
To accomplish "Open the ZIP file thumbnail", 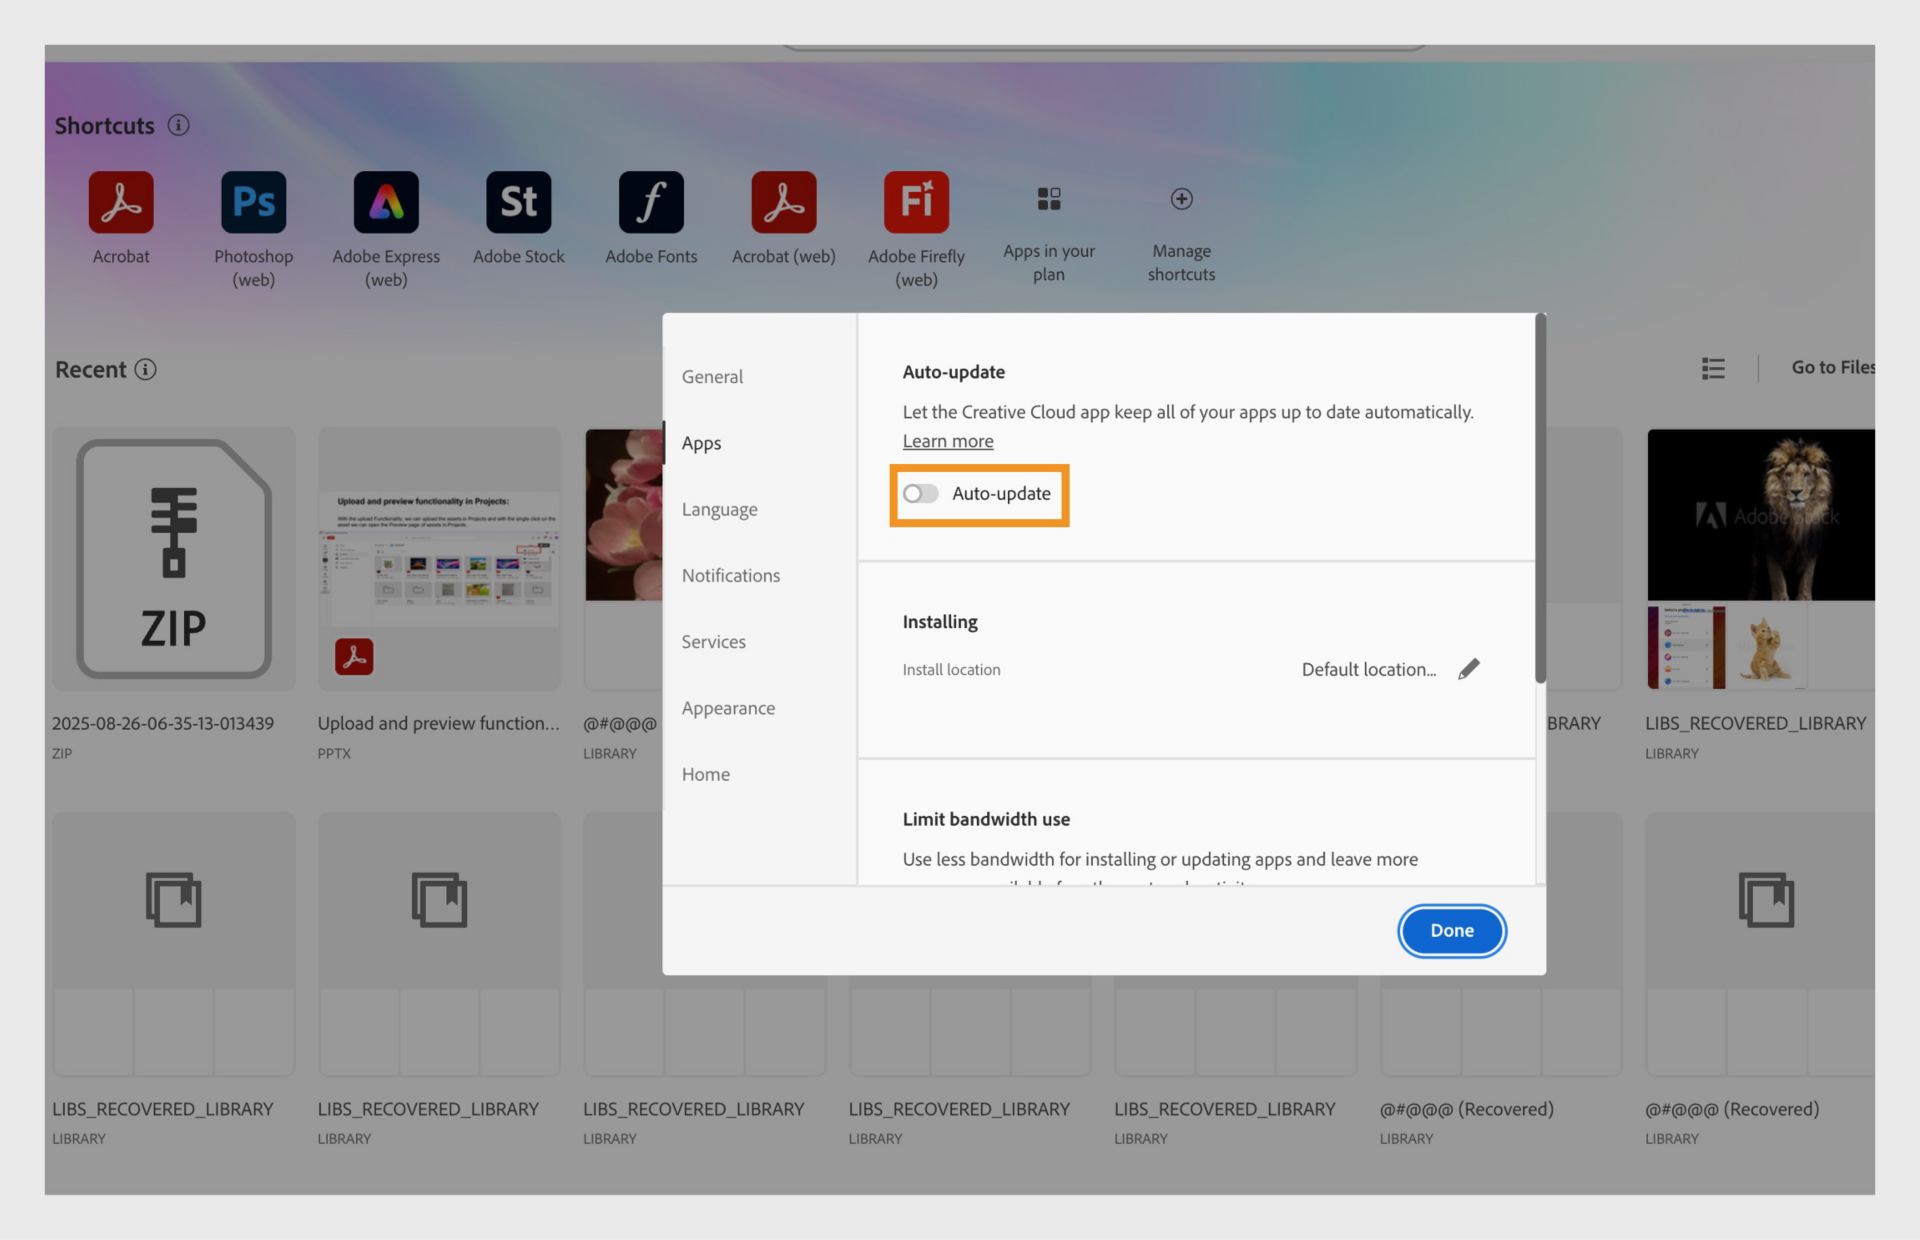I will point(174,559).
